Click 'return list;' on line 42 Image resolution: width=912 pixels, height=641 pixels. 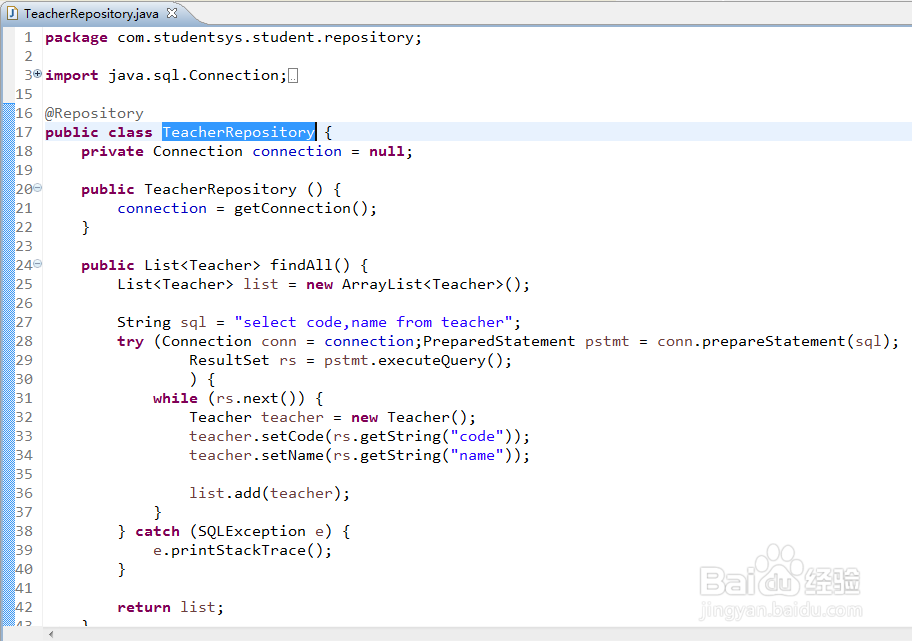click(x=170, y=608)
